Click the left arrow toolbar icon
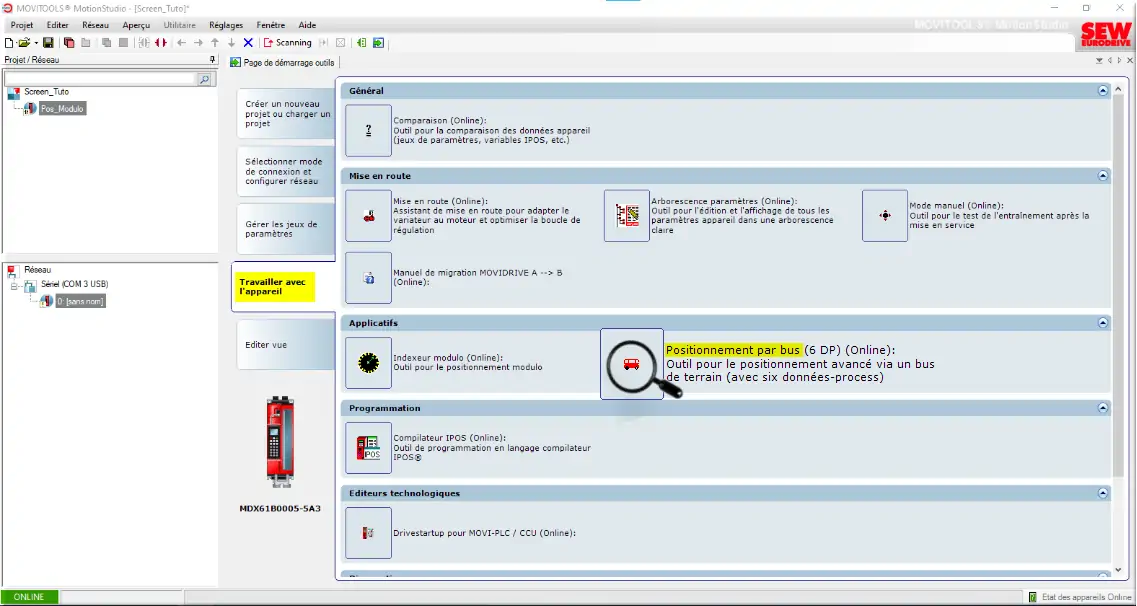The height and width of the screenshot is (606, 1137). point(181,43)
